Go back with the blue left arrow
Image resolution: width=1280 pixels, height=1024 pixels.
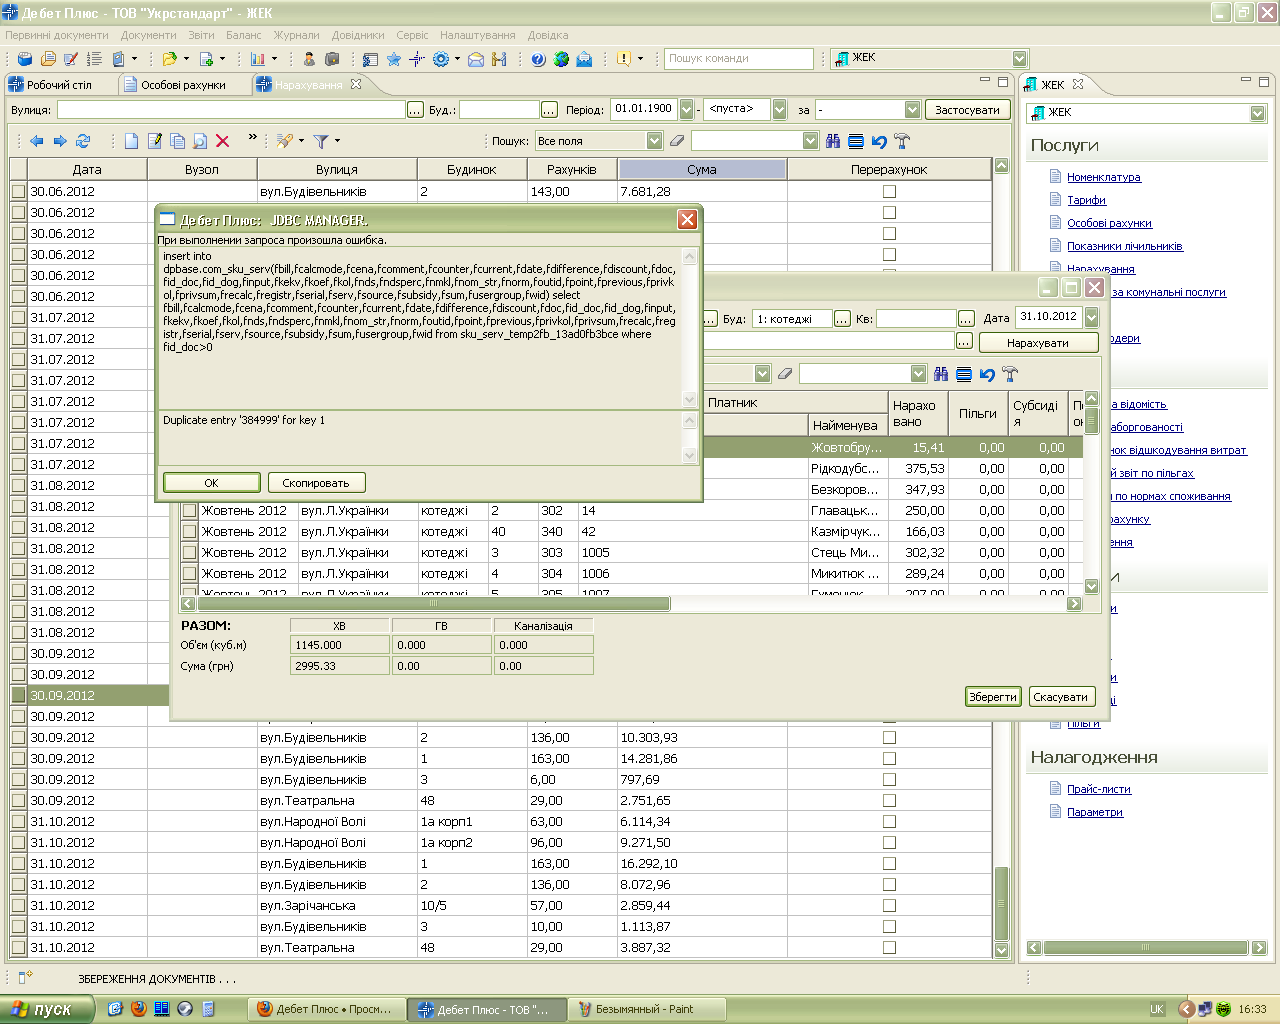[x=37, y=141]
